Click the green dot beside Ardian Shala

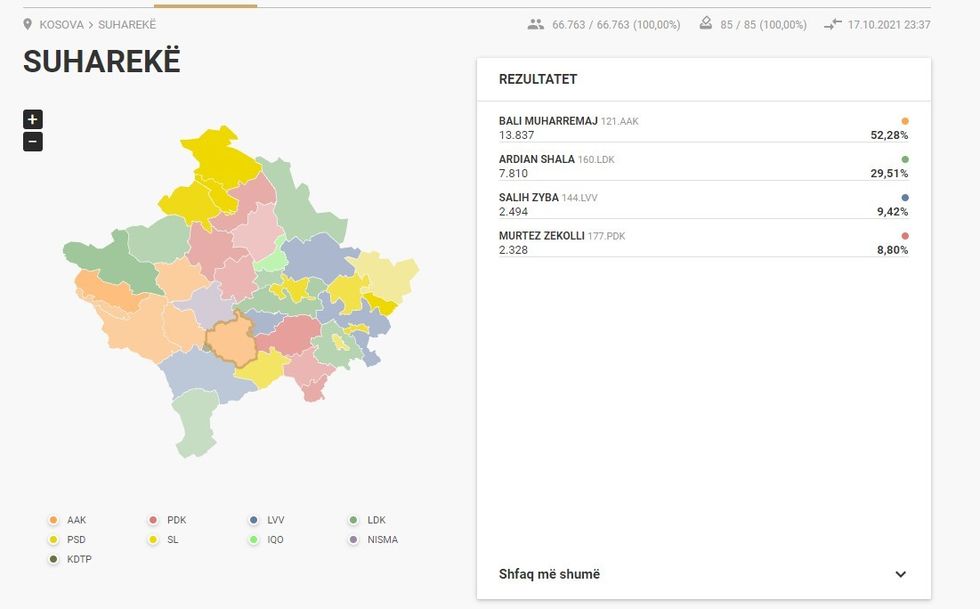point(905,159)
